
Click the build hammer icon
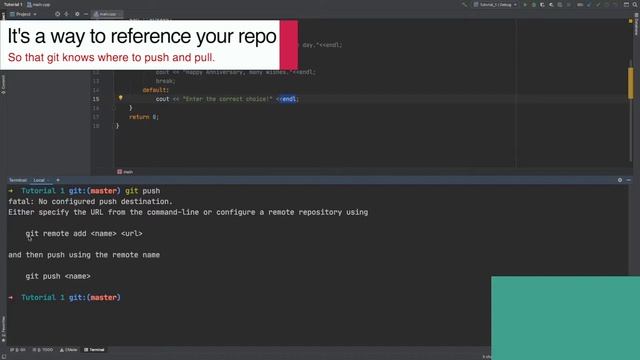[x=464, y=4]
